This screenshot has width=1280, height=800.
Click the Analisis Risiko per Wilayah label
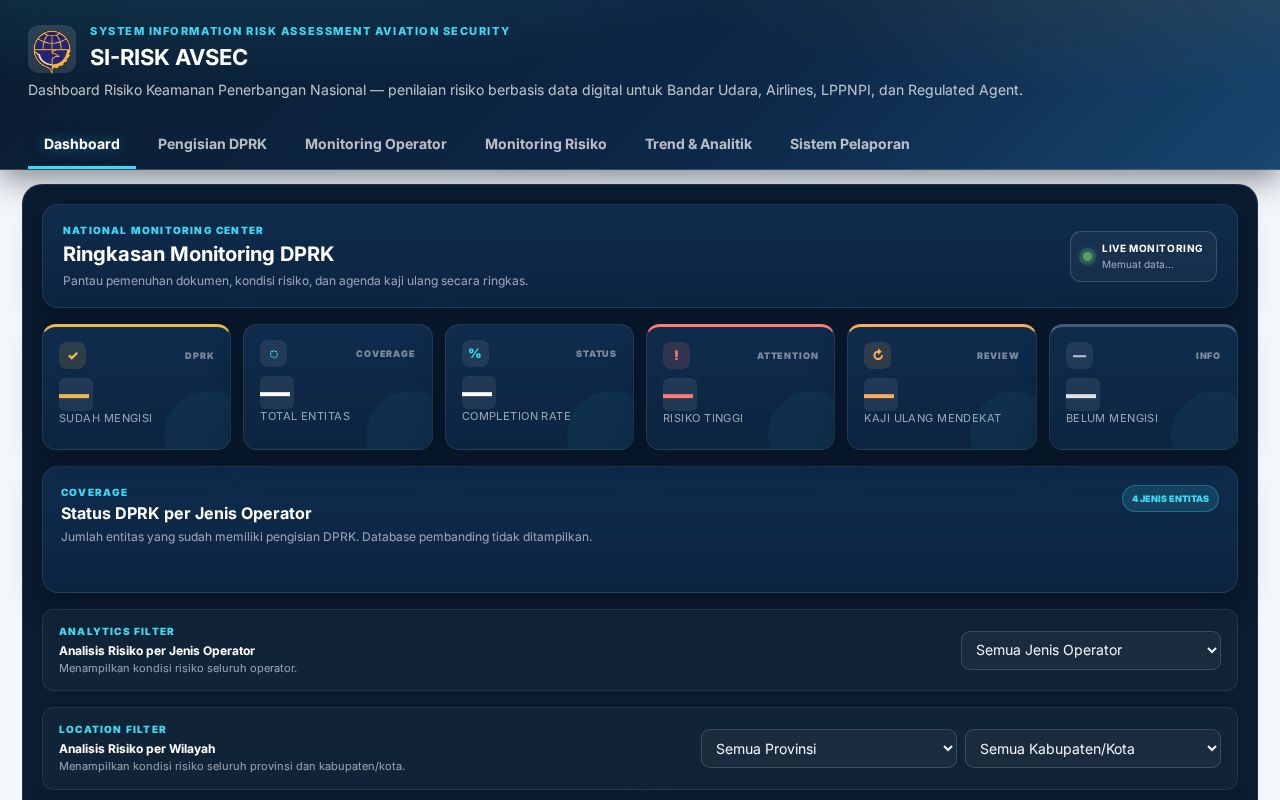click(137, 749)
